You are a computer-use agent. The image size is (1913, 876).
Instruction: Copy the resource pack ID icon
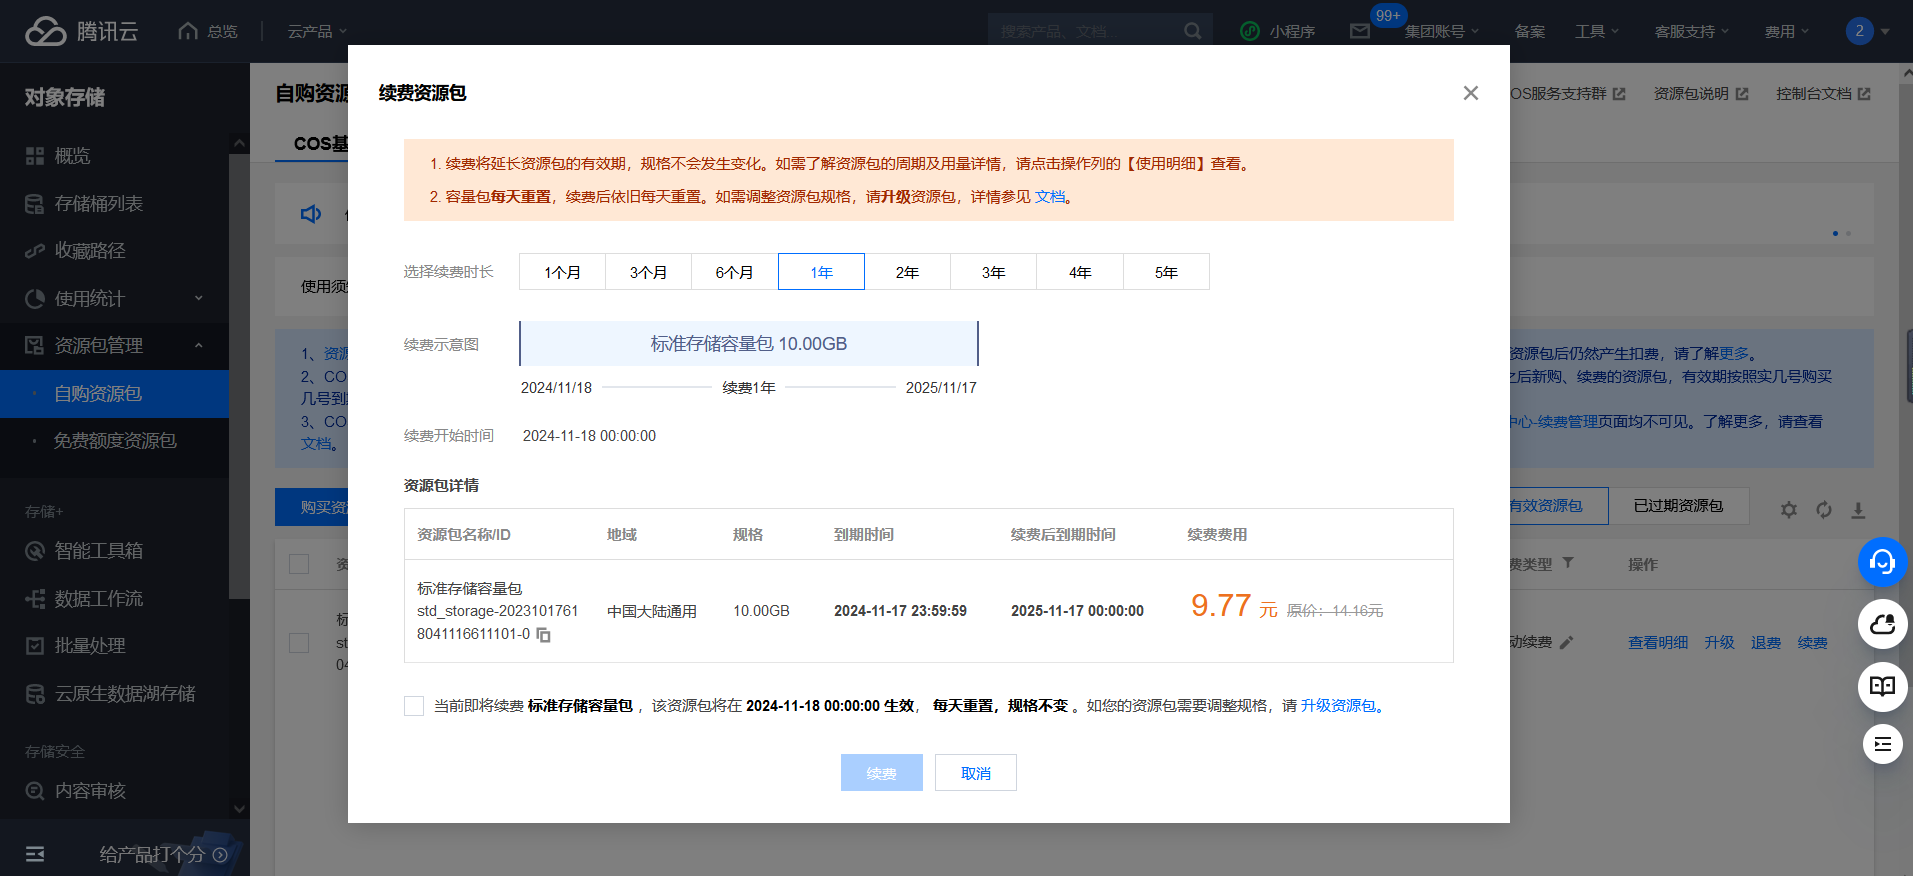pos(544,635)
